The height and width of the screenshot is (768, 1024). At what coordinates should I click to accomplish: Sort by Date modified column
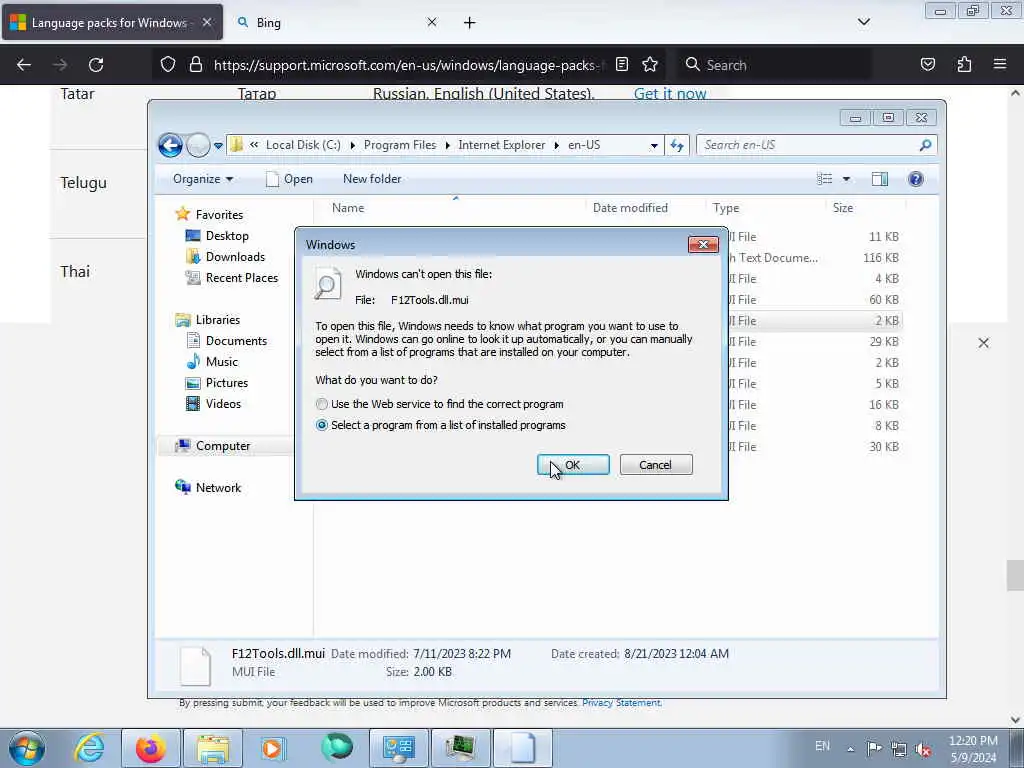pyautogui.click(x=630, y=208)
